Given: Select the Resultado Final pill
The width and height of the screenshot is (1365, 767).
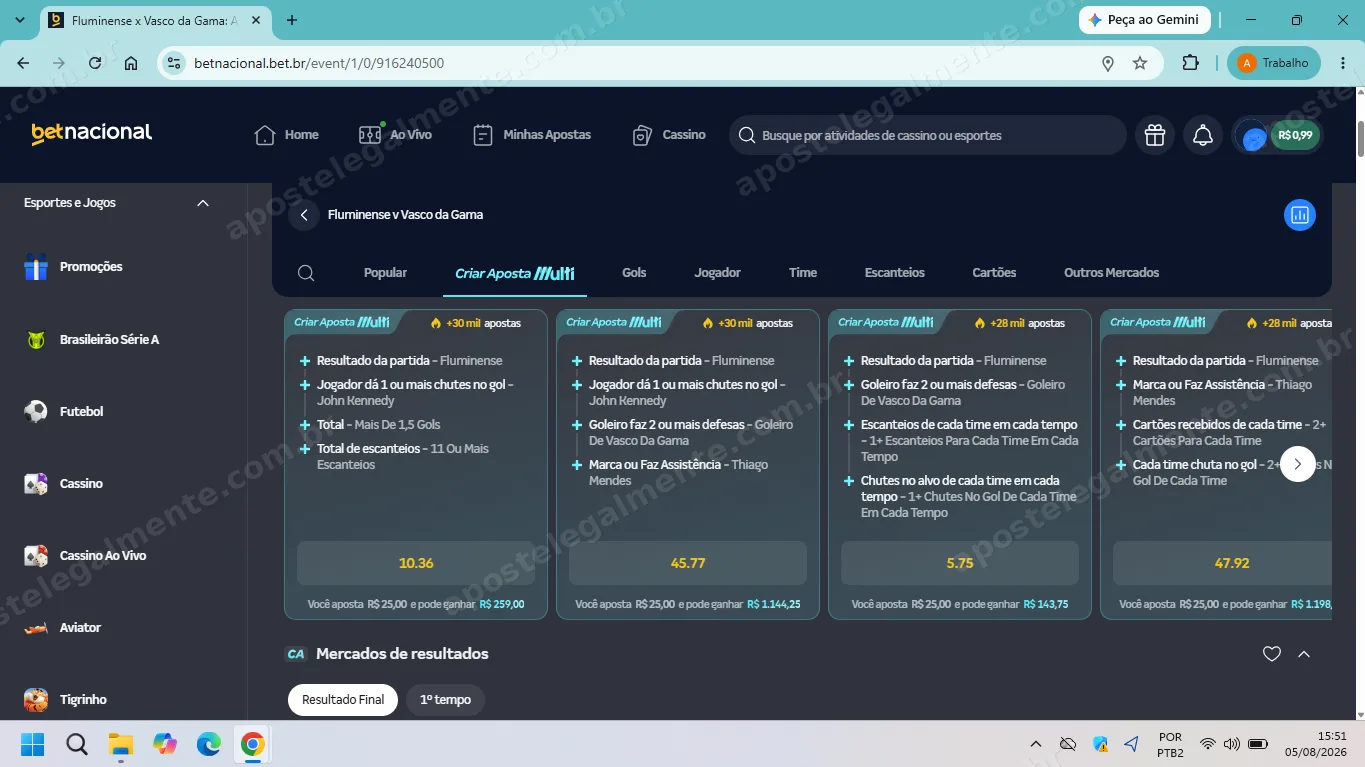Looking at the screenshot, I should click(x=343, y=700).
